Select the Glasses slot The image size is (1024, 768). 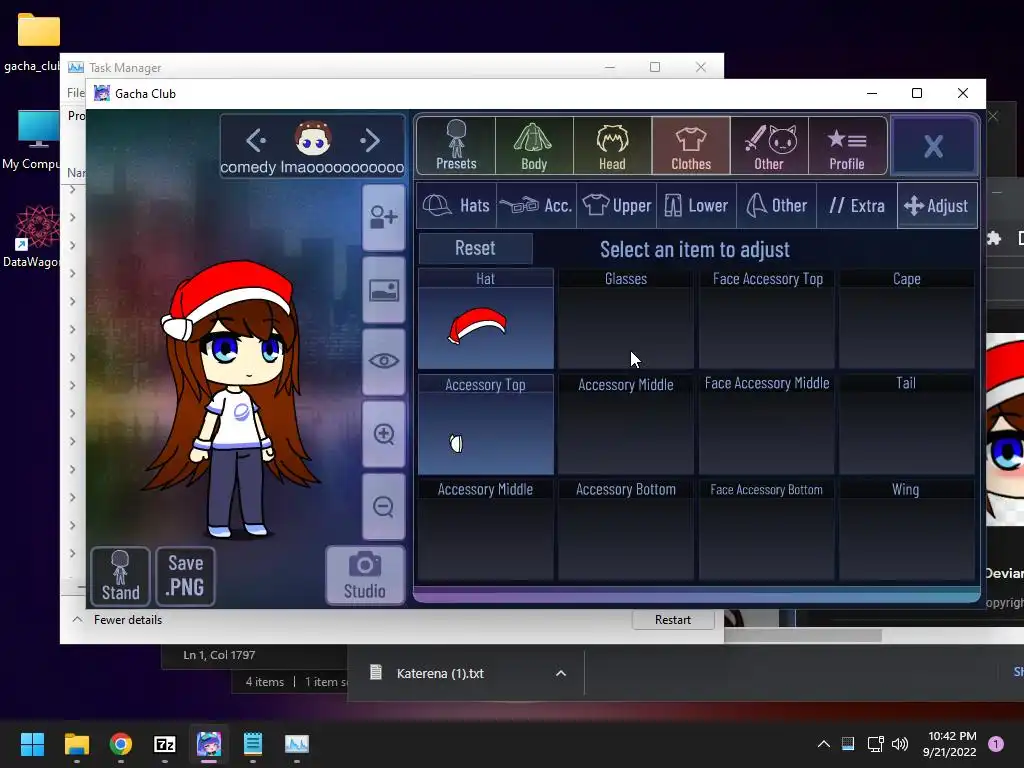626,319
